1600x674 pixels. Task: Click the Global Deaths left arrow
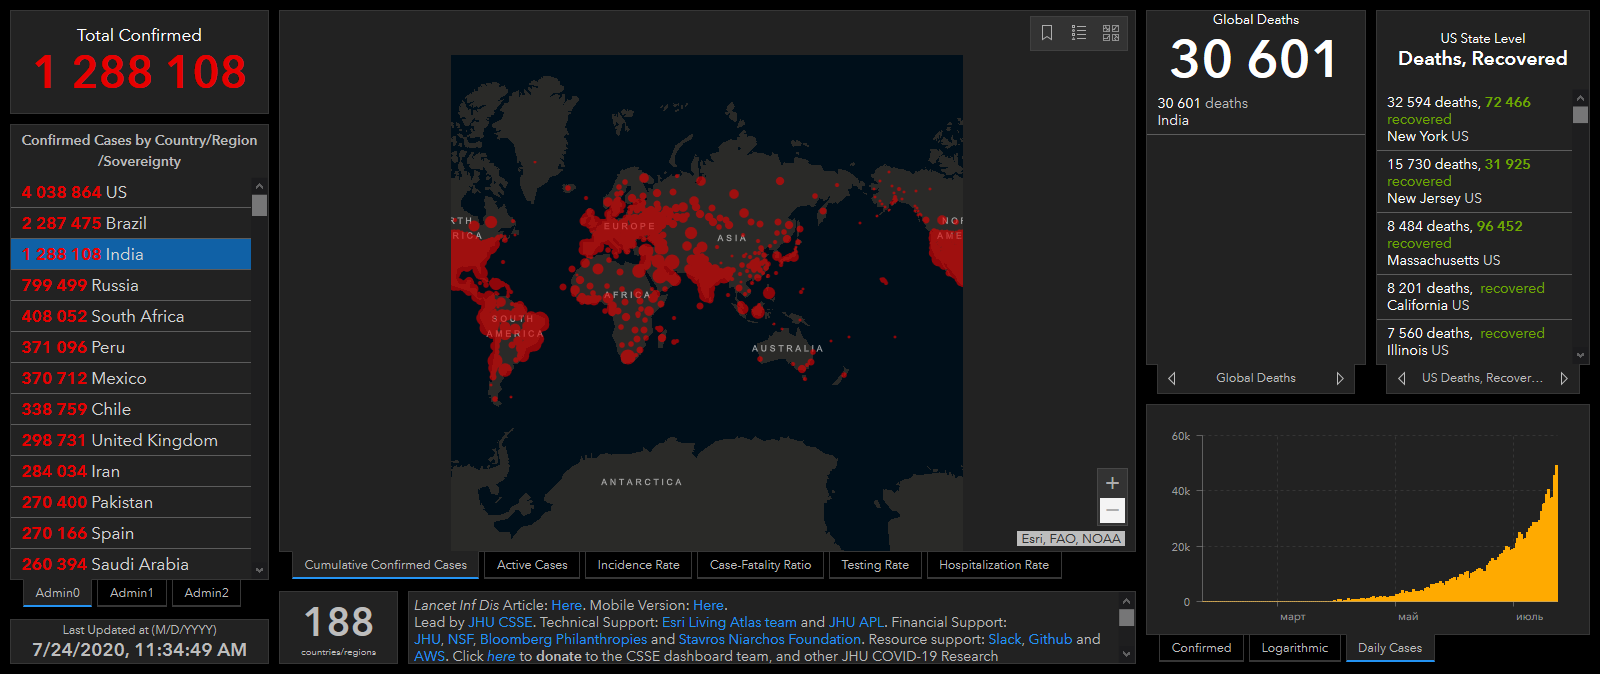point(1172,378)
